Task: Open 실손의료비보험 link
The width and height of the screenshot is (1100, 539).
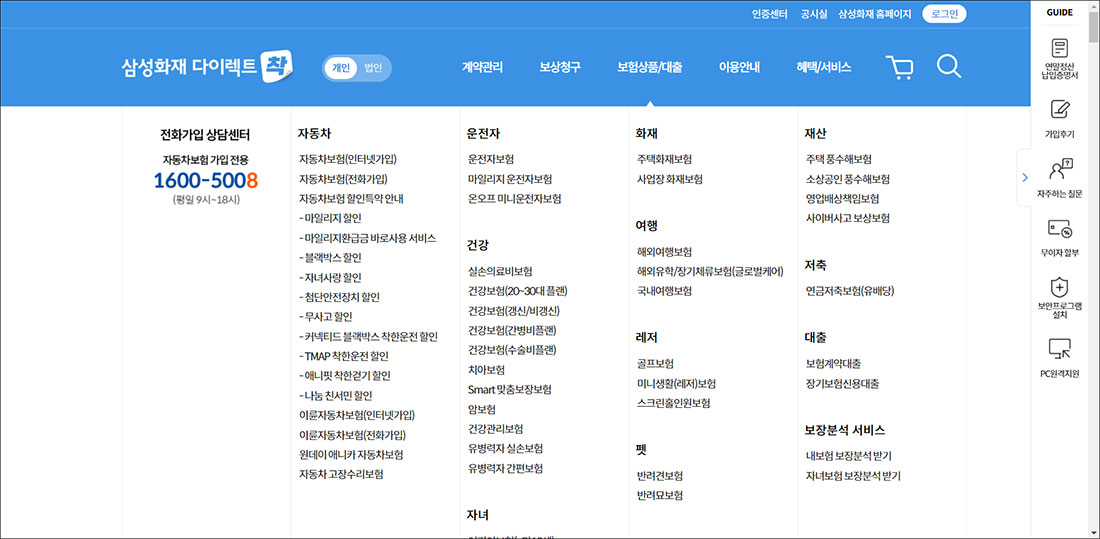Action: point(500,271)
